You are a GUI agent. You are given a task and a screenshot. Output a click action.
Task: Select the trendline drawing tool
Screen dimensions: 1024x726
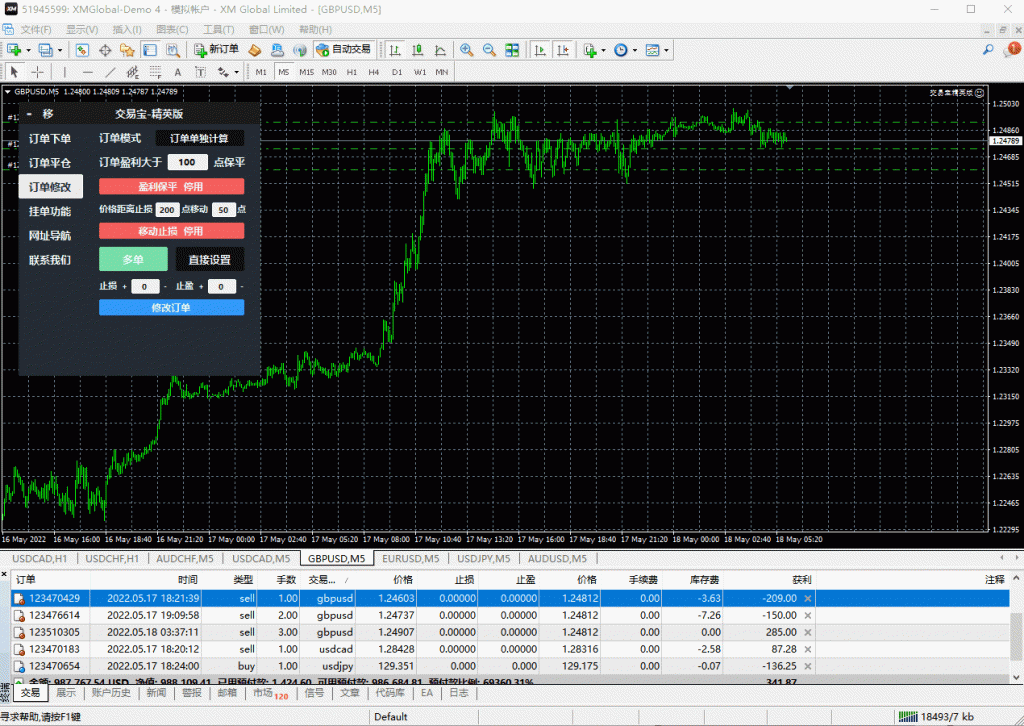point(110,72)
